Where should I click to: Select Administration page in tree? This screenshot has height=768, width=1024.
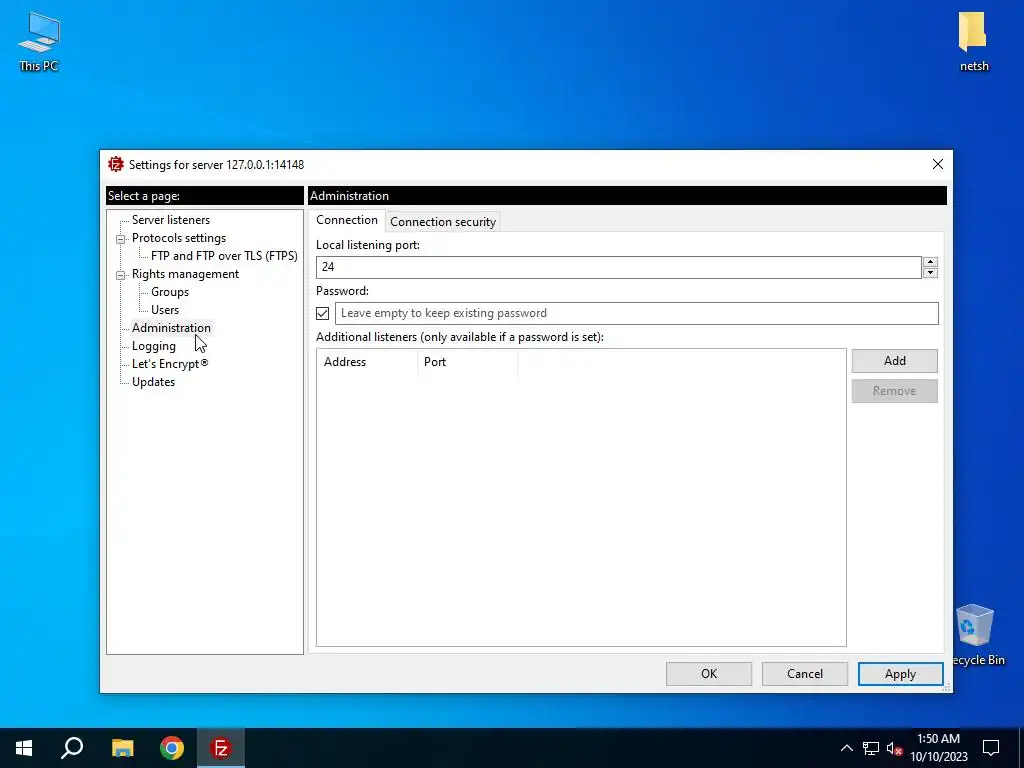[171, 328]
